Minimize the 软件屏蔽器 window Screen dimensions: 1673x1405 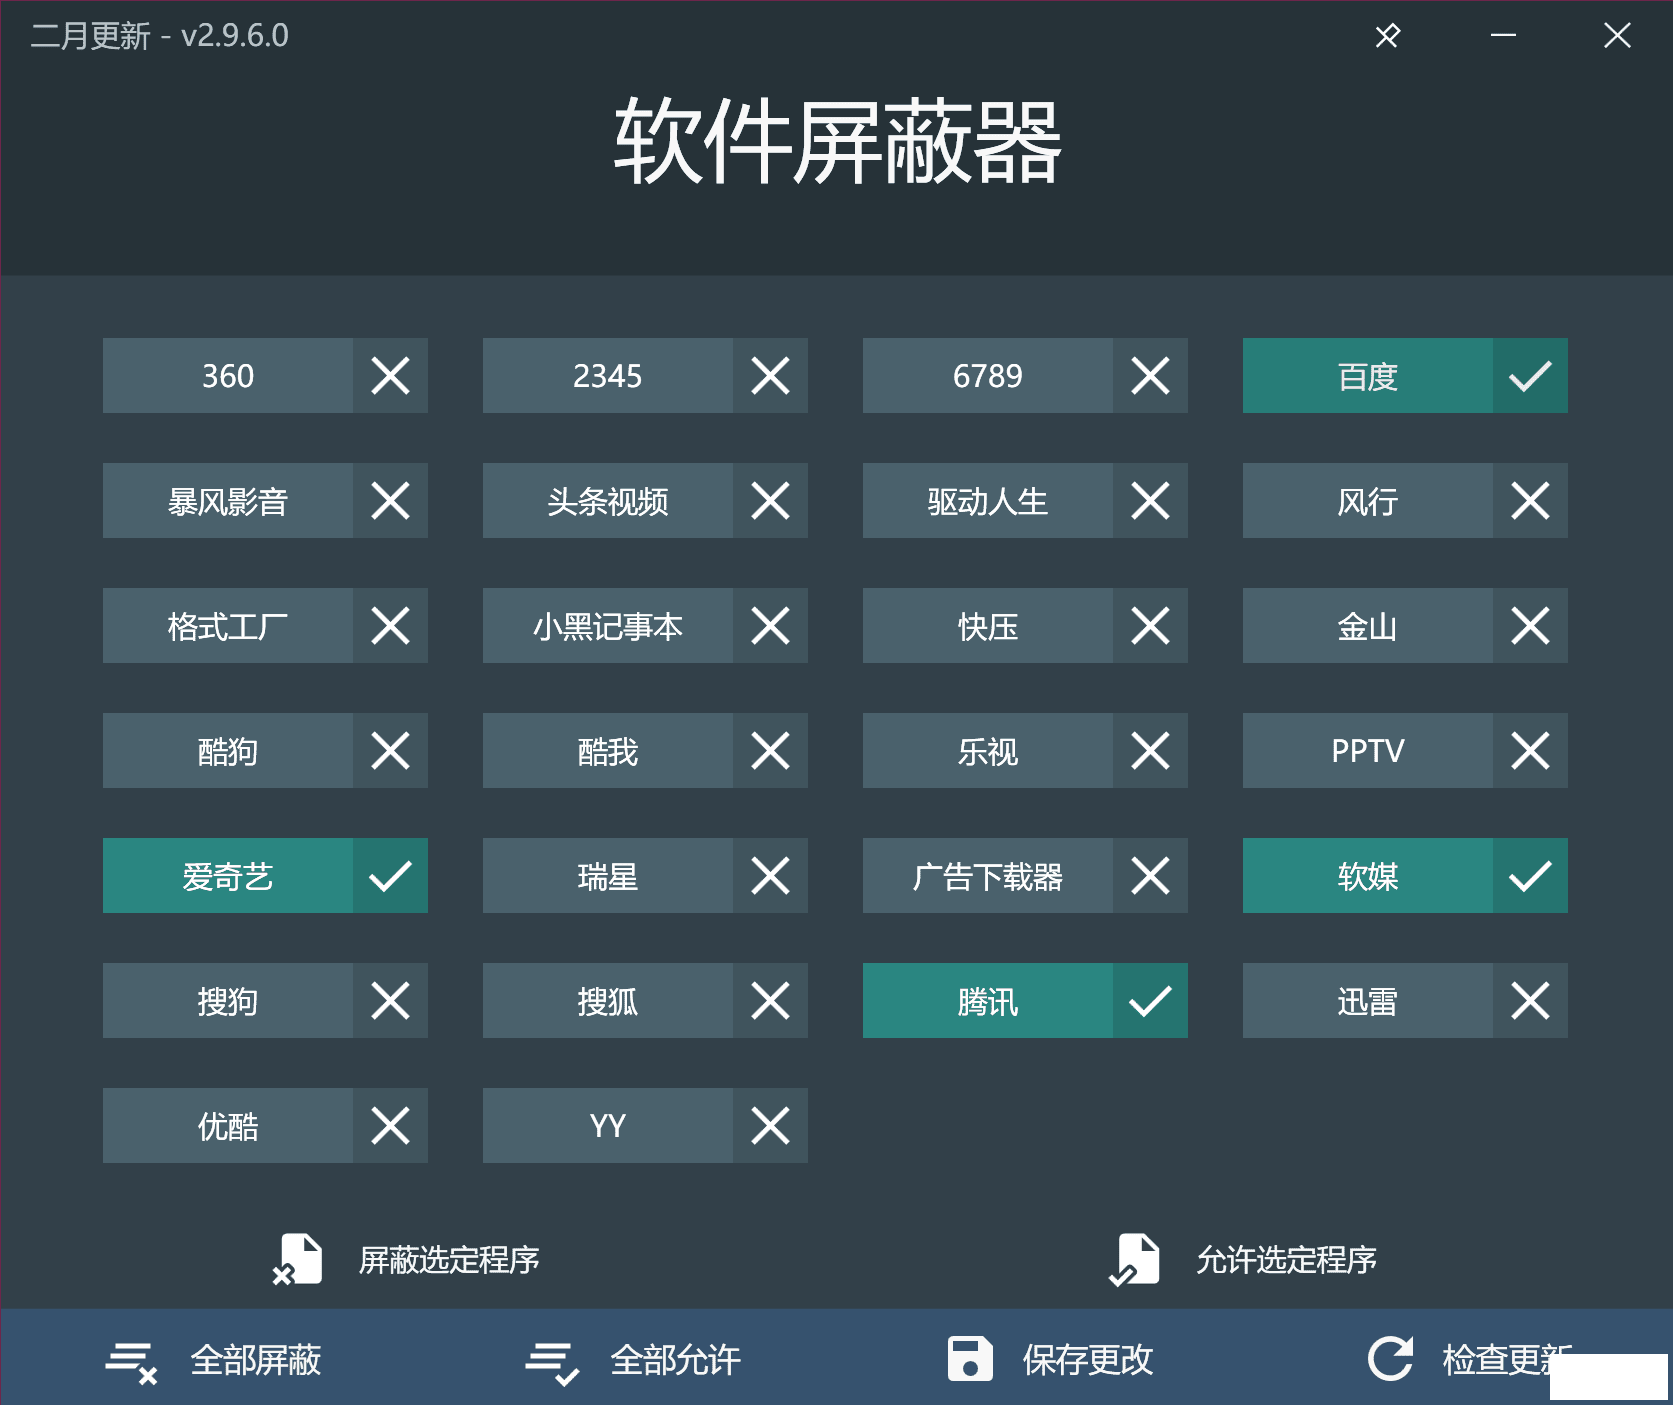pos(1503,36)
